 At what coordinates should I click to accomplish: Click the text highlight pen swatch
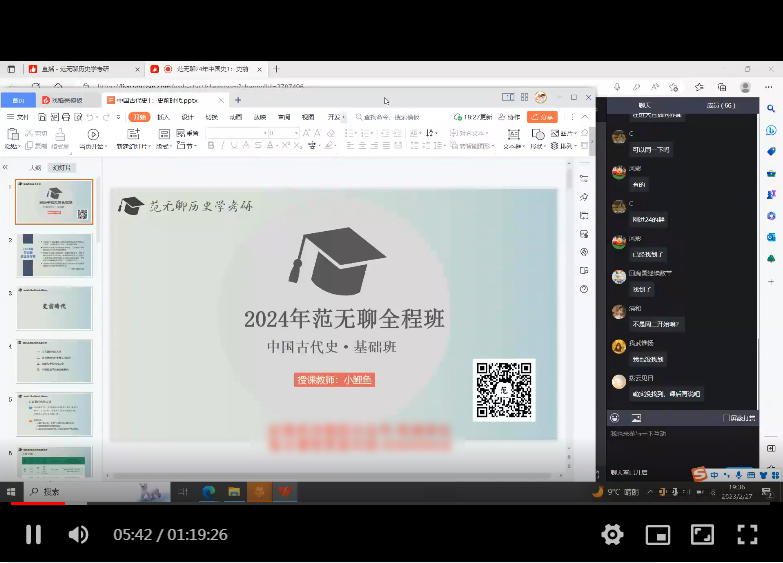[328, 145]
